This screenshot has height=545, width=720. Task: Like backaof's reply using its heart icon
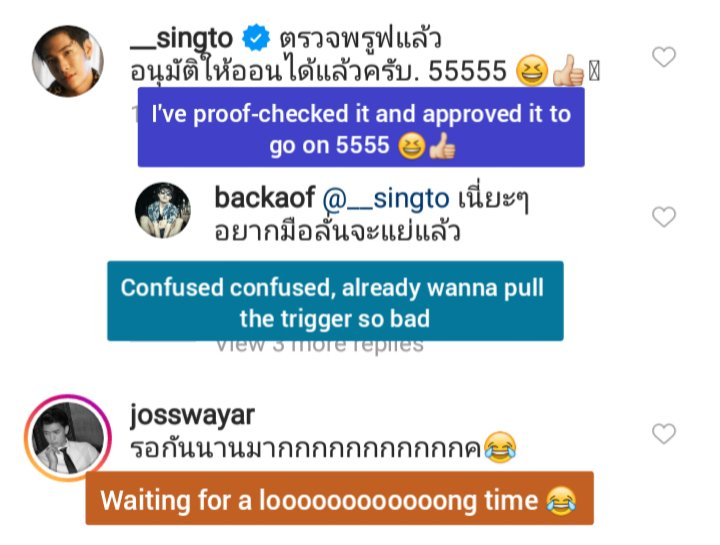[664, 217]
